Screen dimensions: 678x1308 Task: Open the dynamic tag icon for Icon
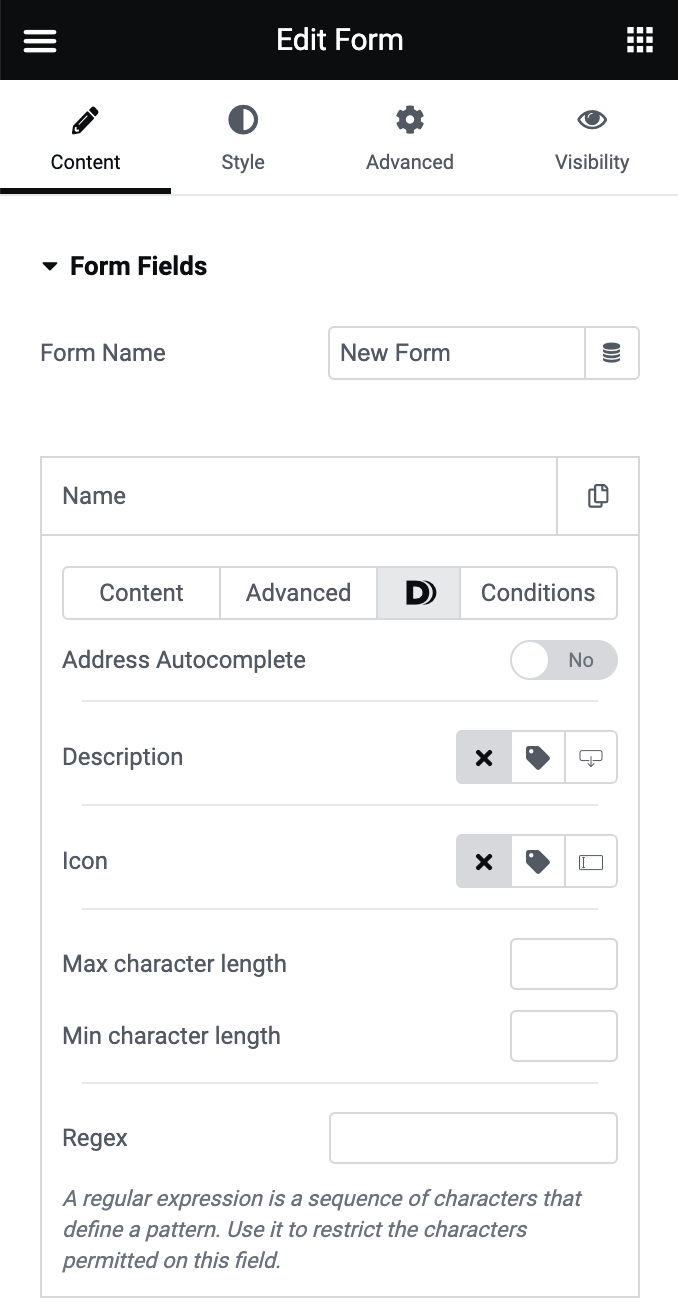click(537, 861)
